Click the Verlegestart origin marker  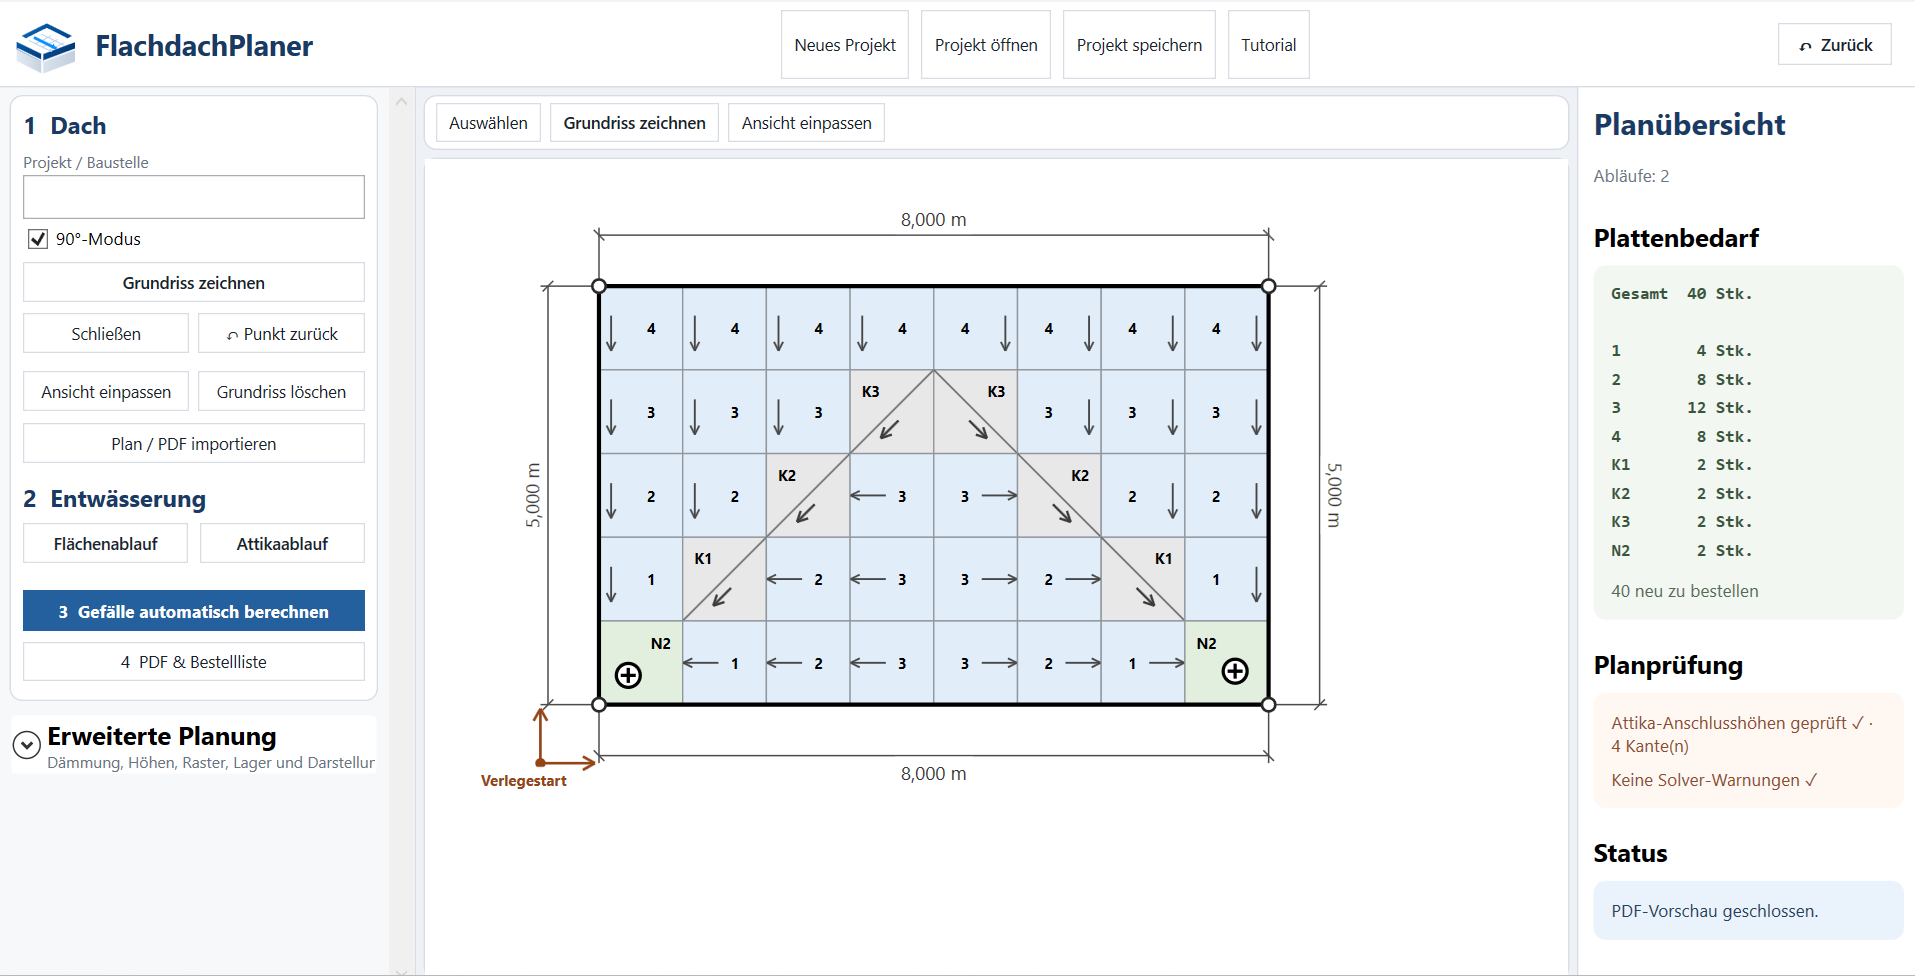[x=540, y=762]
